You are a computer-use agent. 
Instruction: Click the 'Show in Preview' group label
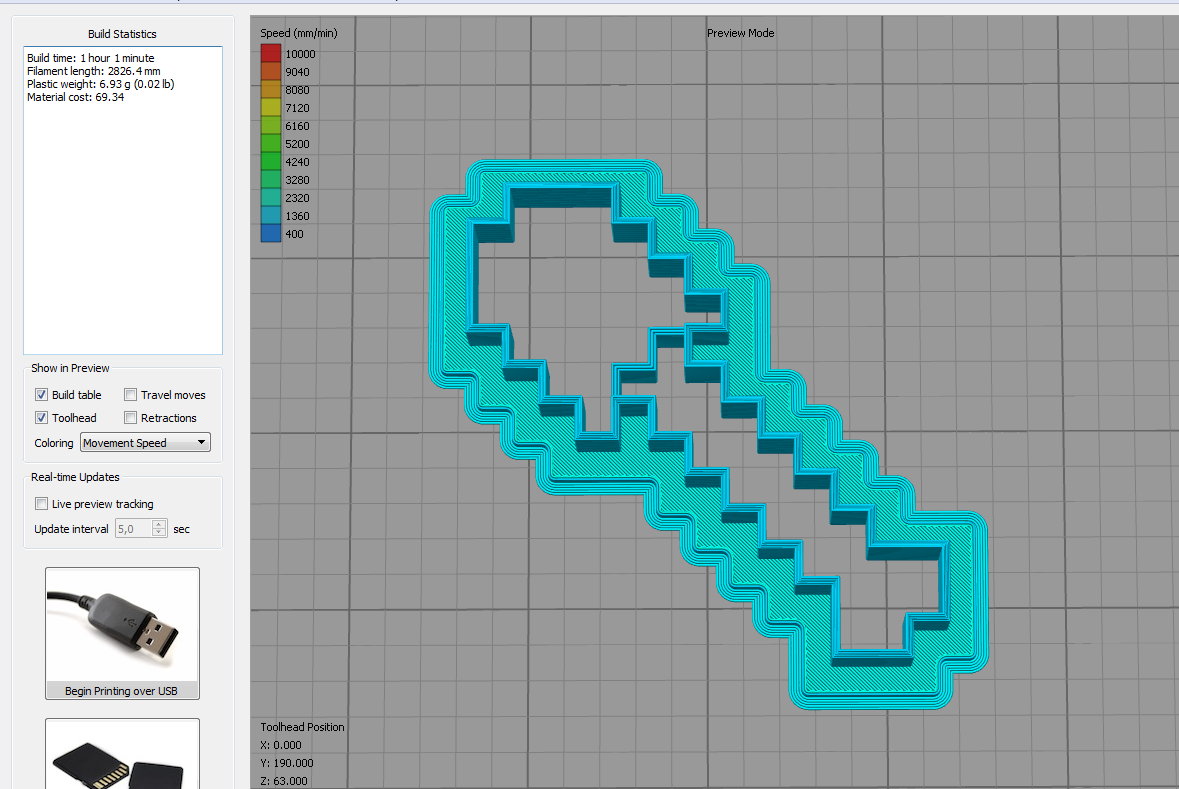tap(70, 369)
